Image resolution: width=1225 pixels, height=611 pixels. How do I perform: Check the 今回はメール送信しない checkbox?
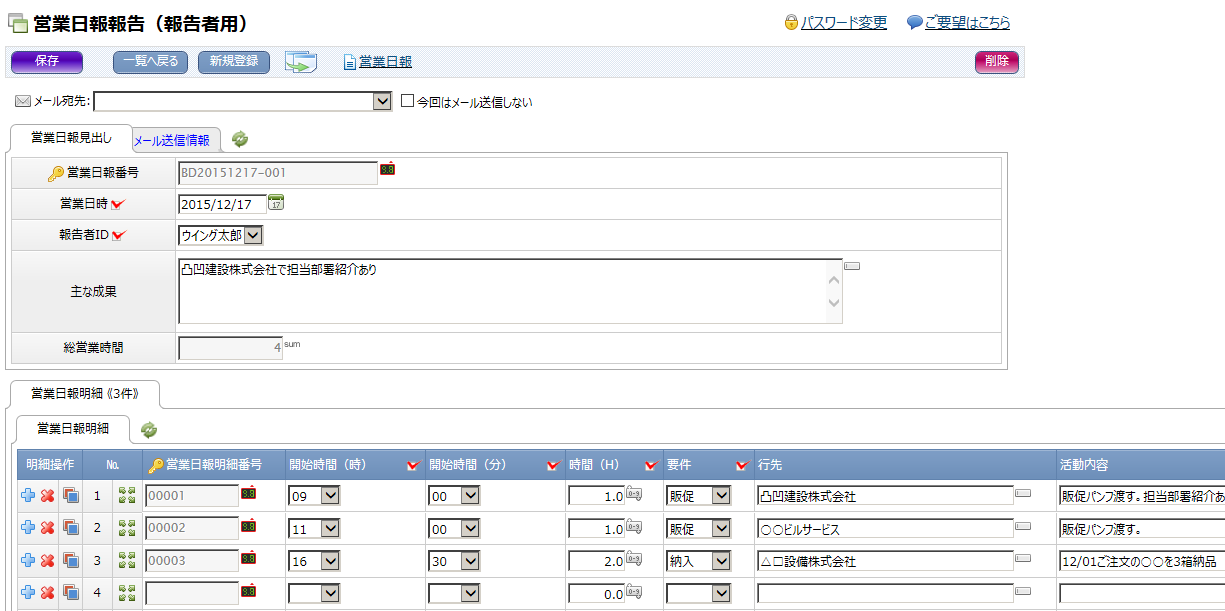point(407,101)
